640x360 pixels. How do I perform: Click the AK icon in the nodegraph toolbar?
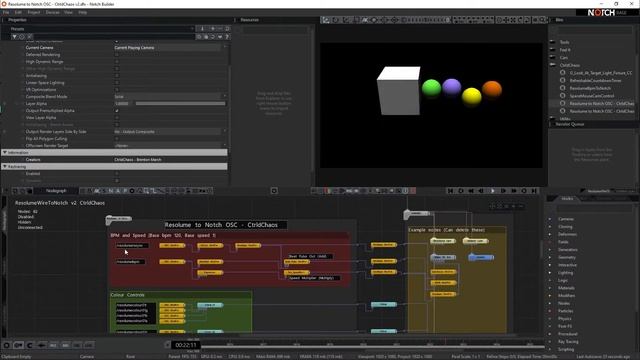coord(97,191)
